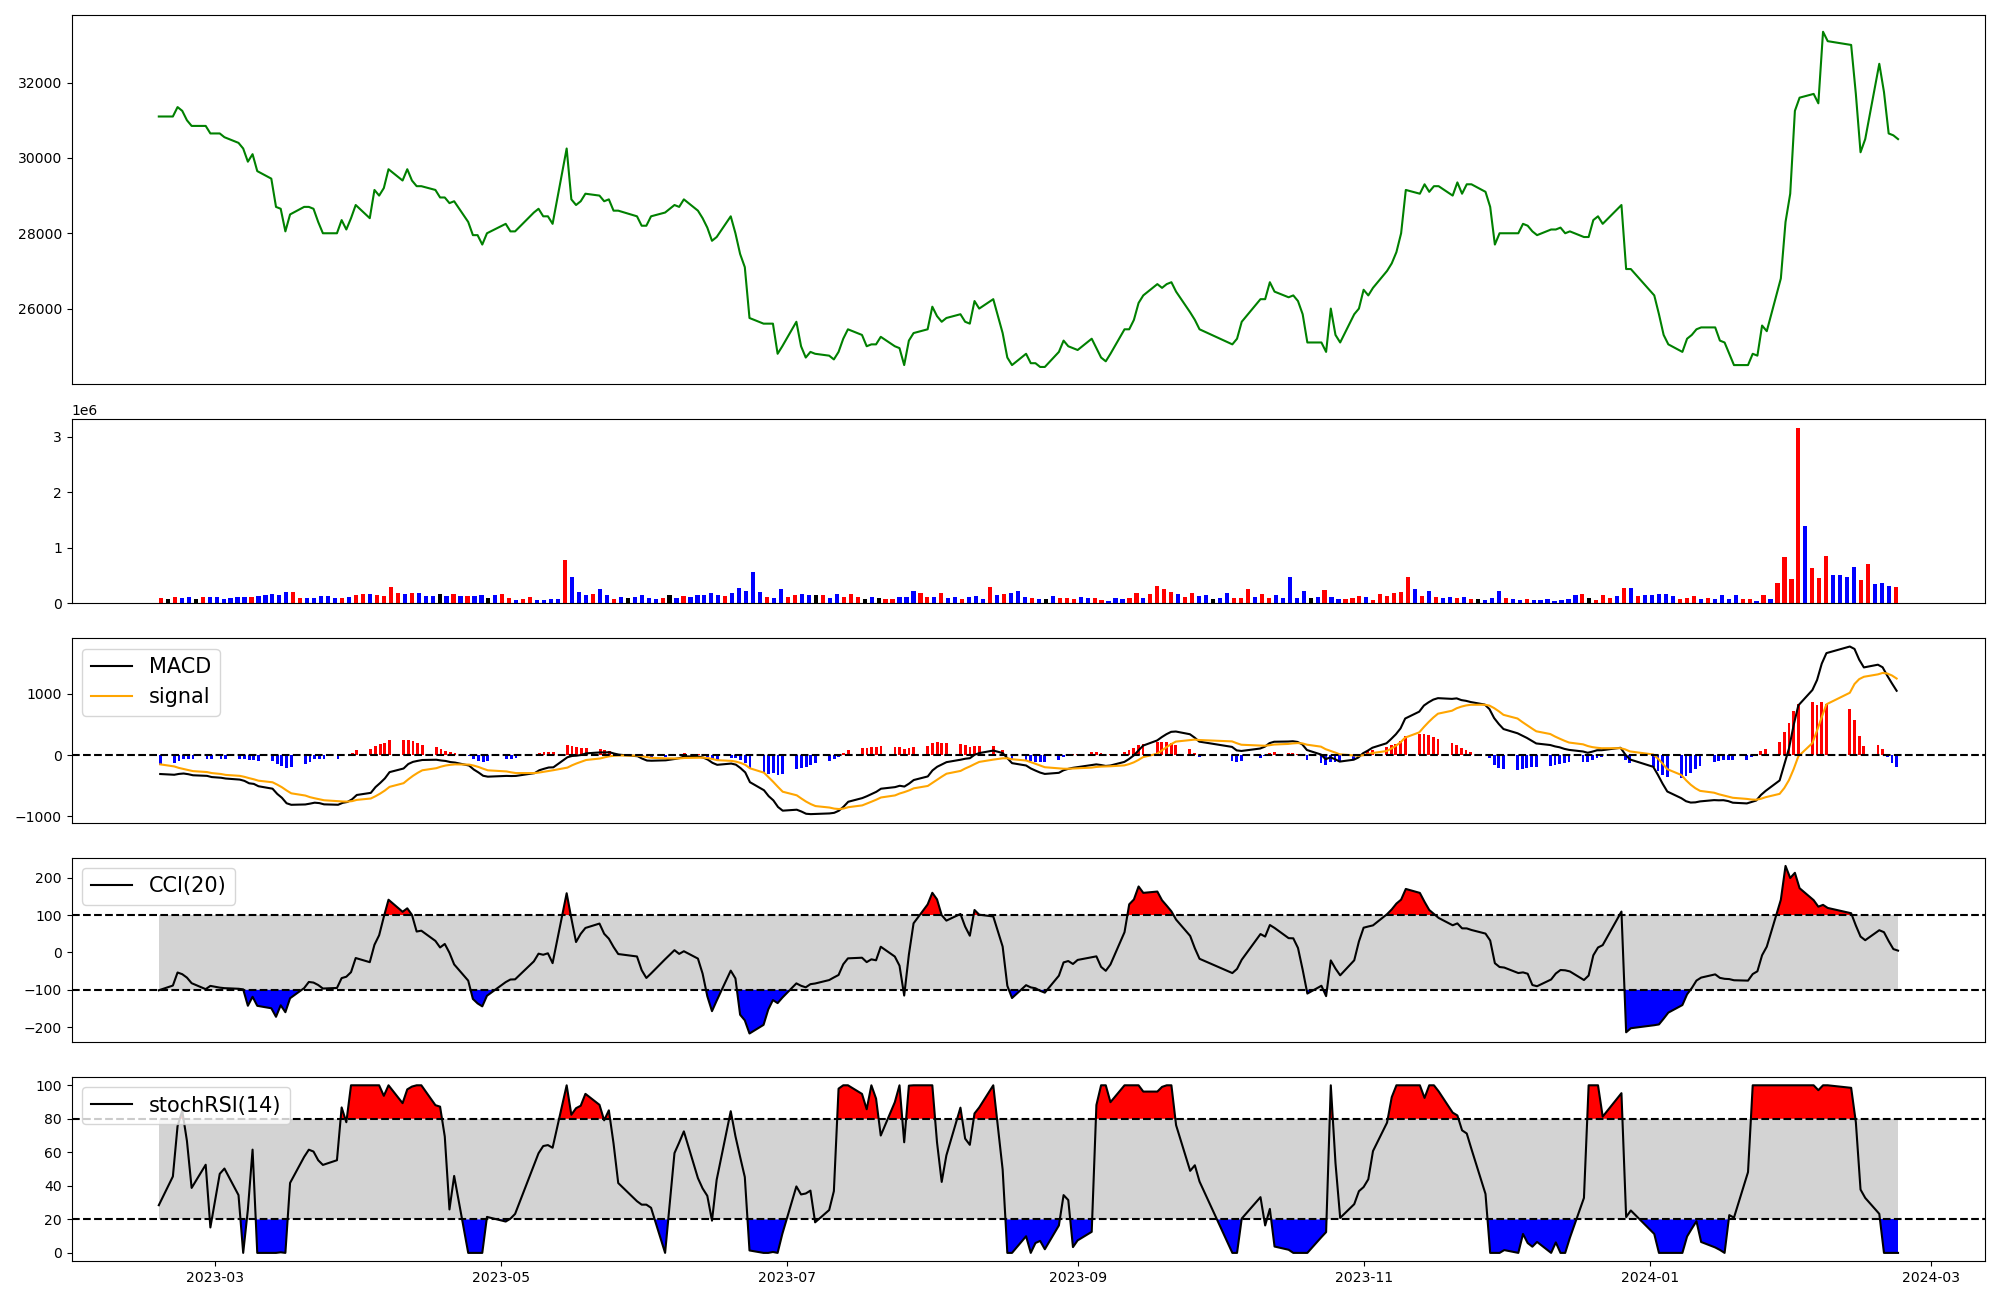Click the signal legend text

click(179, 696)
